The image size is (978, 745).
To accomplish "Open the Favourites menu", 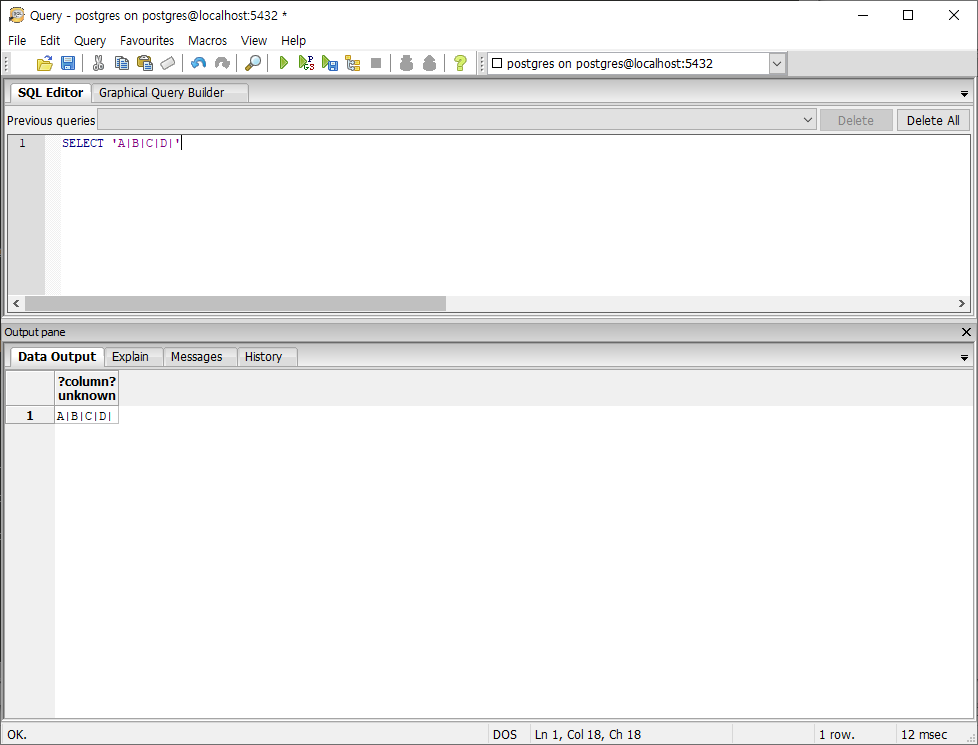I will [147, 41].
